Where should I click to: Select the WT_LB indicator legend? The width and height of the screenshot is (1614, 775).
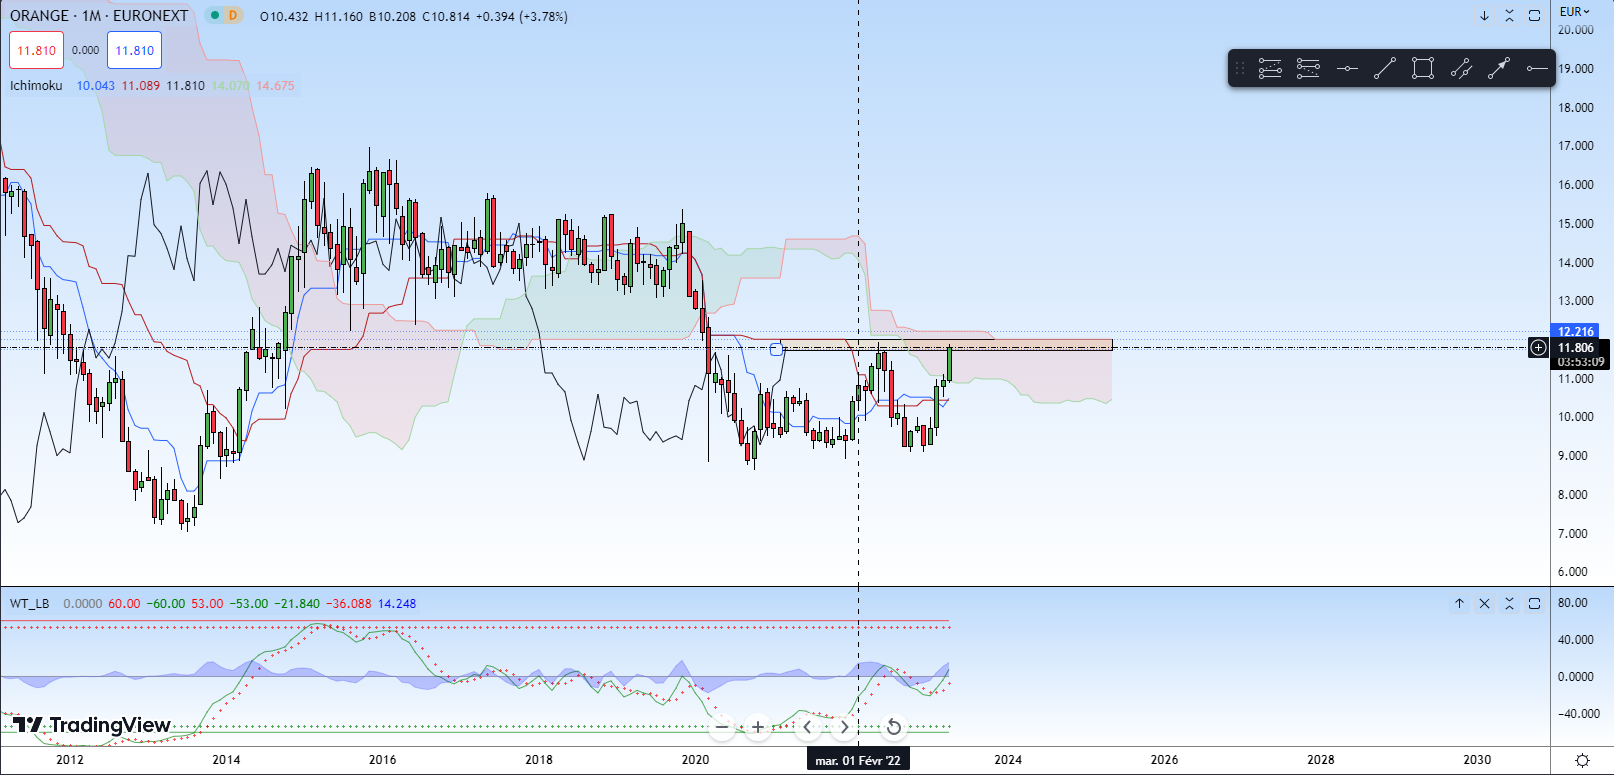tap(30, 603)
